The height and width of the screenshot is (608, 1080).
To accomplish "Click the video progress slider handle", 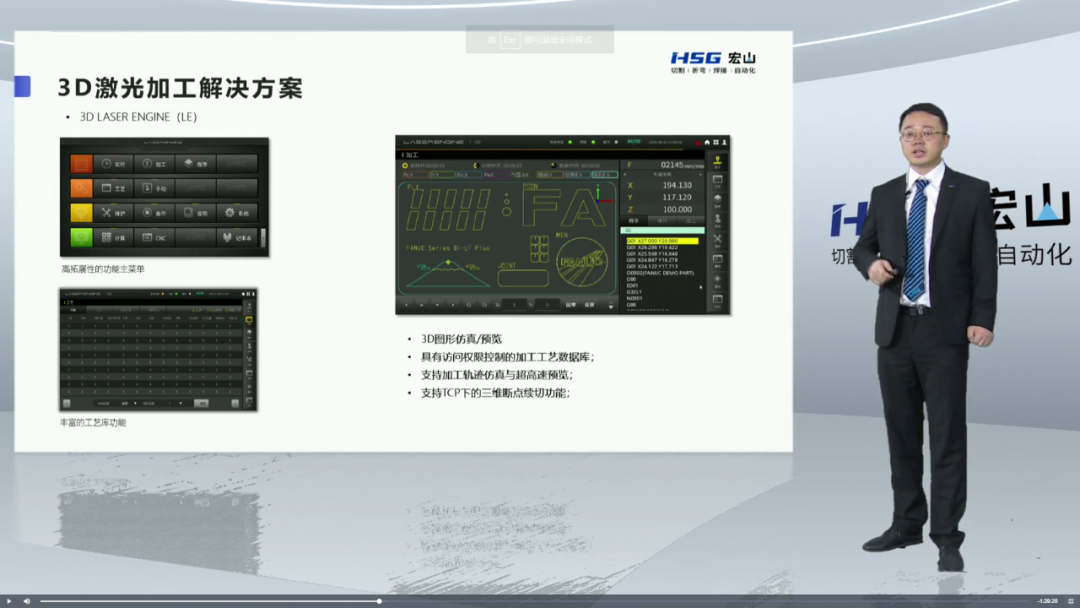I will click(379, 601).
